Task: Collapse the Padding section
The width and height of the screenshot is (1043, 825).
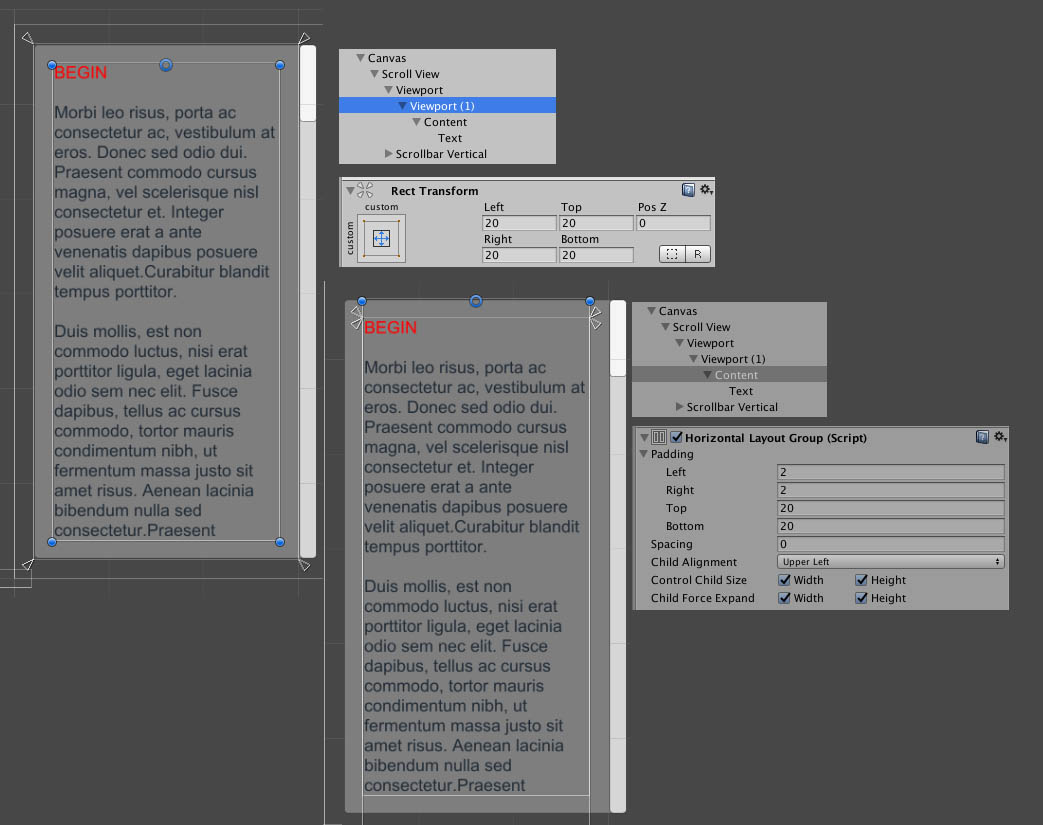Action: [645, 453]
